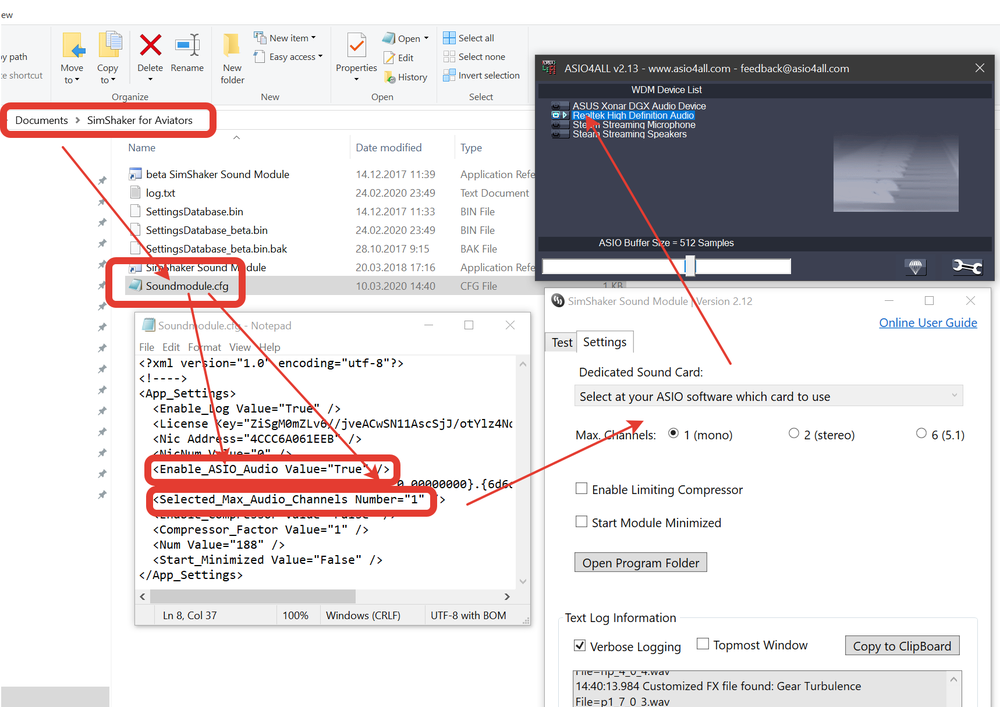Click the Select all icon
Image resolution: width=1000 pixels, height=707 pixels.
[449, 38]
